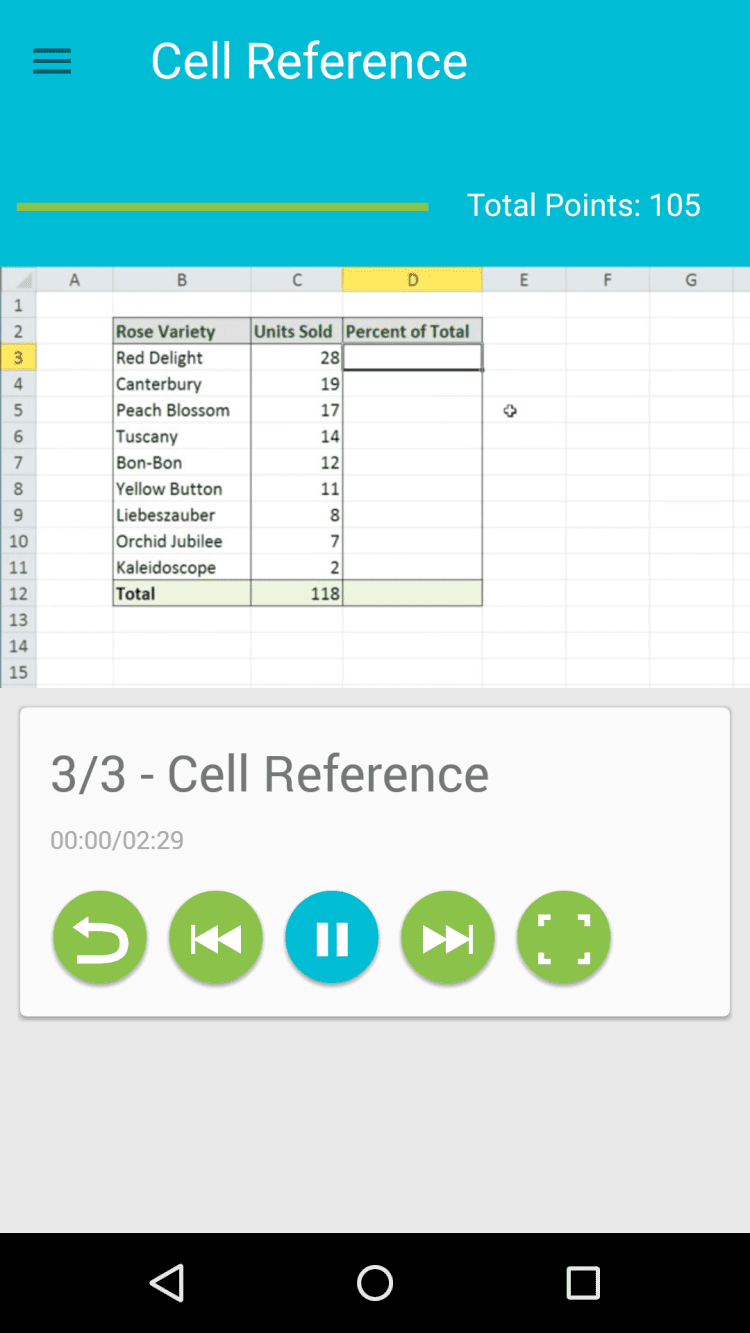Click column D header in spreadsheet
This screenshot has height=1333, width=750.
412,280
